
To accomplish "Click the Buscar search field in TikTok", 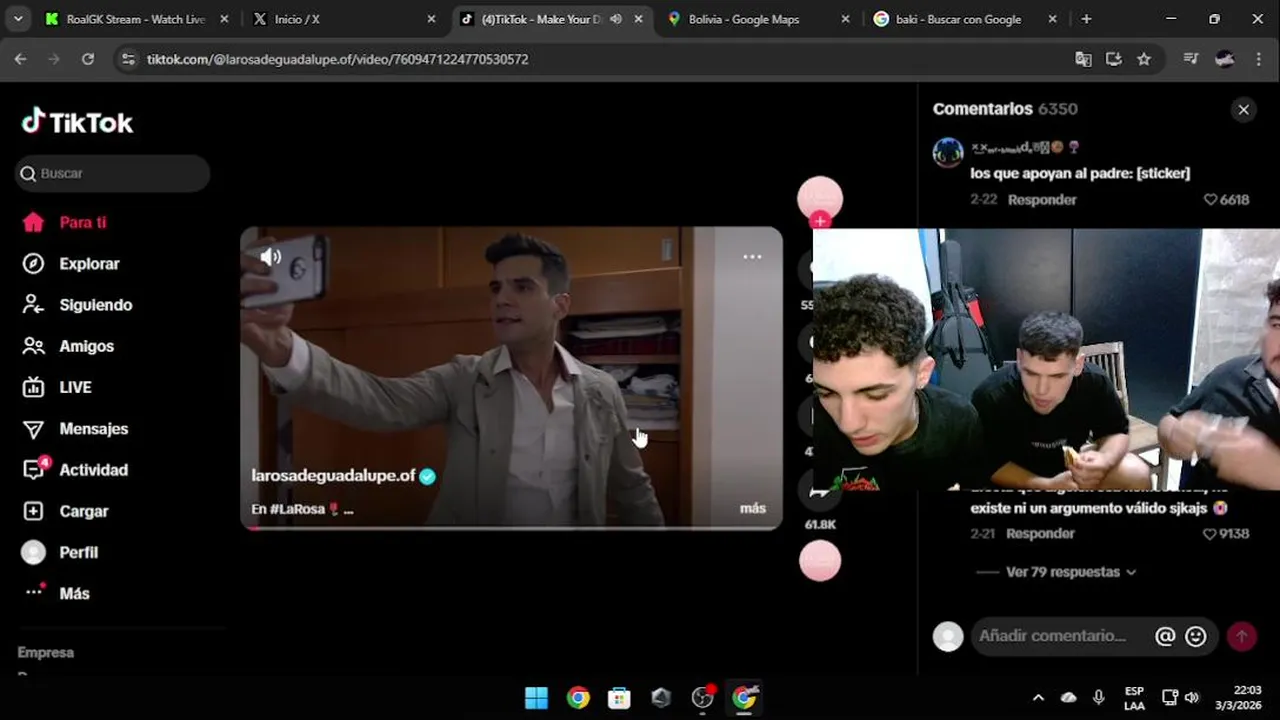I will coord(113,173).
